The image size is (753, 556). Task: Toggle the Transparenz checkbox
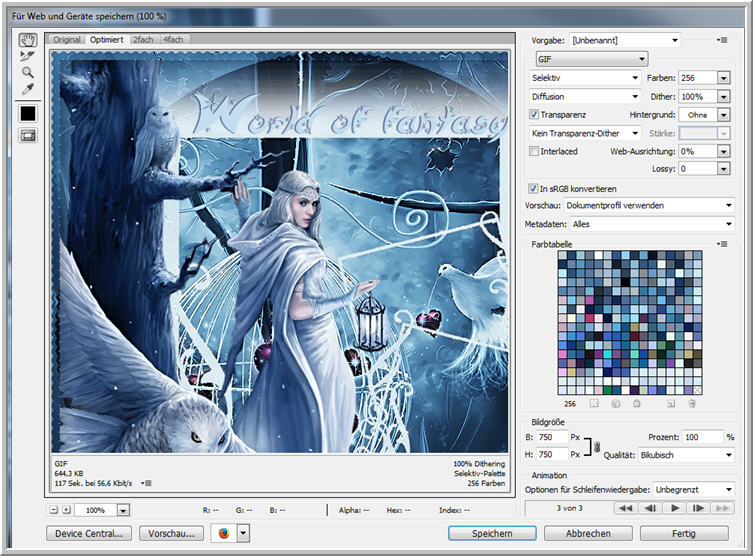tap(534, 114)
